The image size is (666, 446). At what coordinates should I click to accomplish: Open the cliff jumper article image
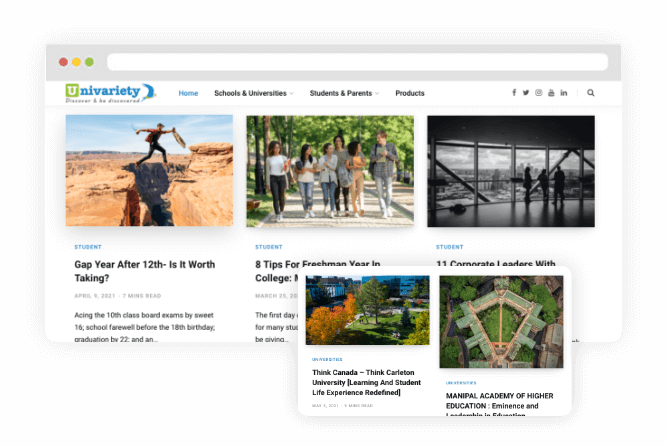(x=149, y=170)
